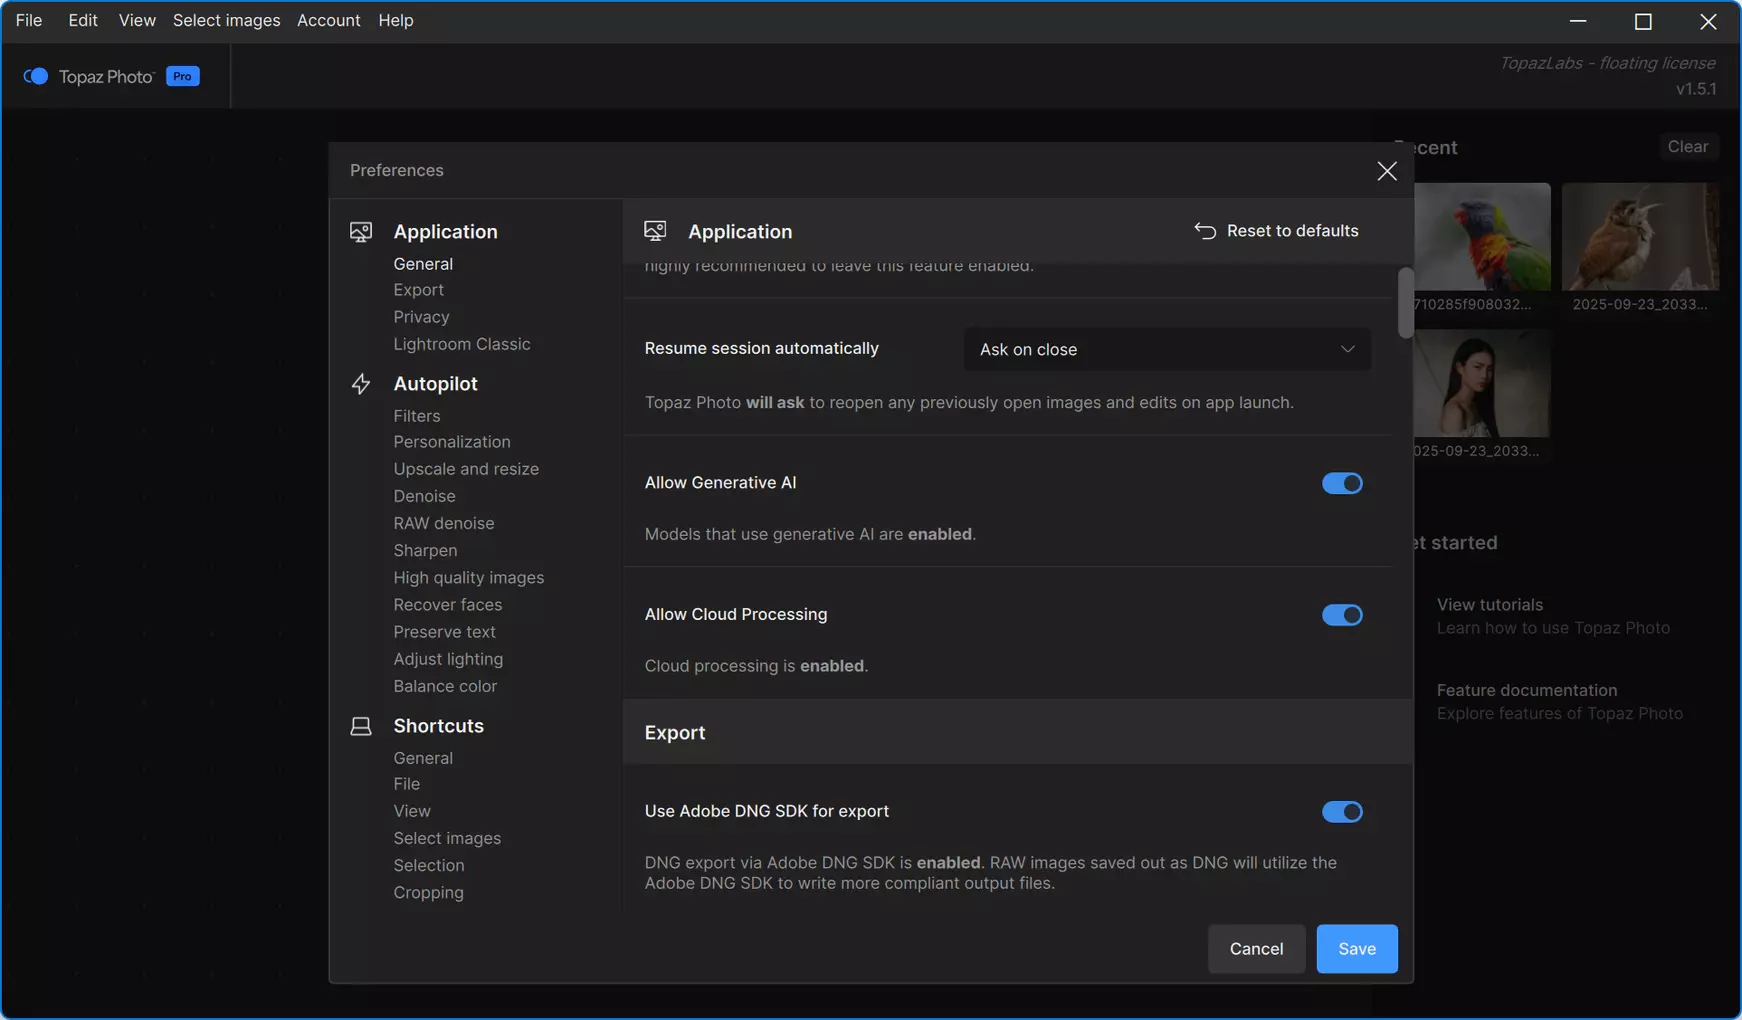This screenshot has height=1020, width=1742.
Task: Open Upscale and resize Autopilot settings
Action: click(x=466, y=469)
